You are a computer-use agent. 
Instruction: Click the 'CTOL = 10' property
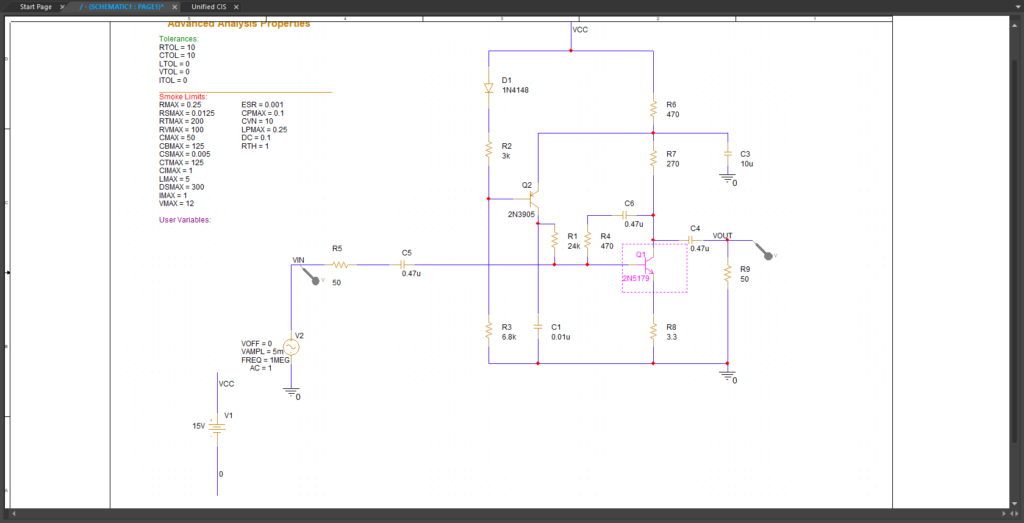(x=177, y=55)
